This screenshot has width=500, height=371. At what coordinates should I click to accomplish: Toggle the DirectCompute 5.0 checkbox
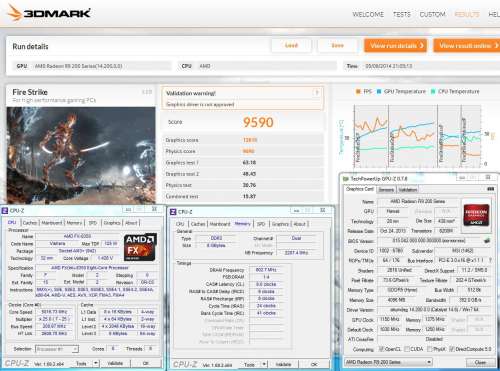[x=452, y=349]
